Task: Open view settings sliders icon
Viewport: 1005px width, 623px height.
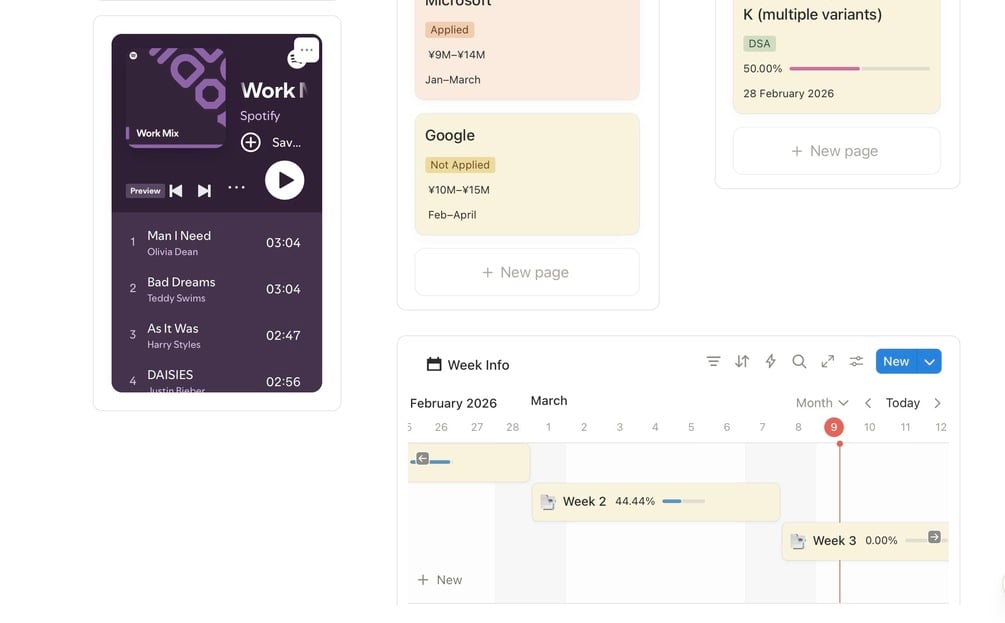Action: coord(856,361)
